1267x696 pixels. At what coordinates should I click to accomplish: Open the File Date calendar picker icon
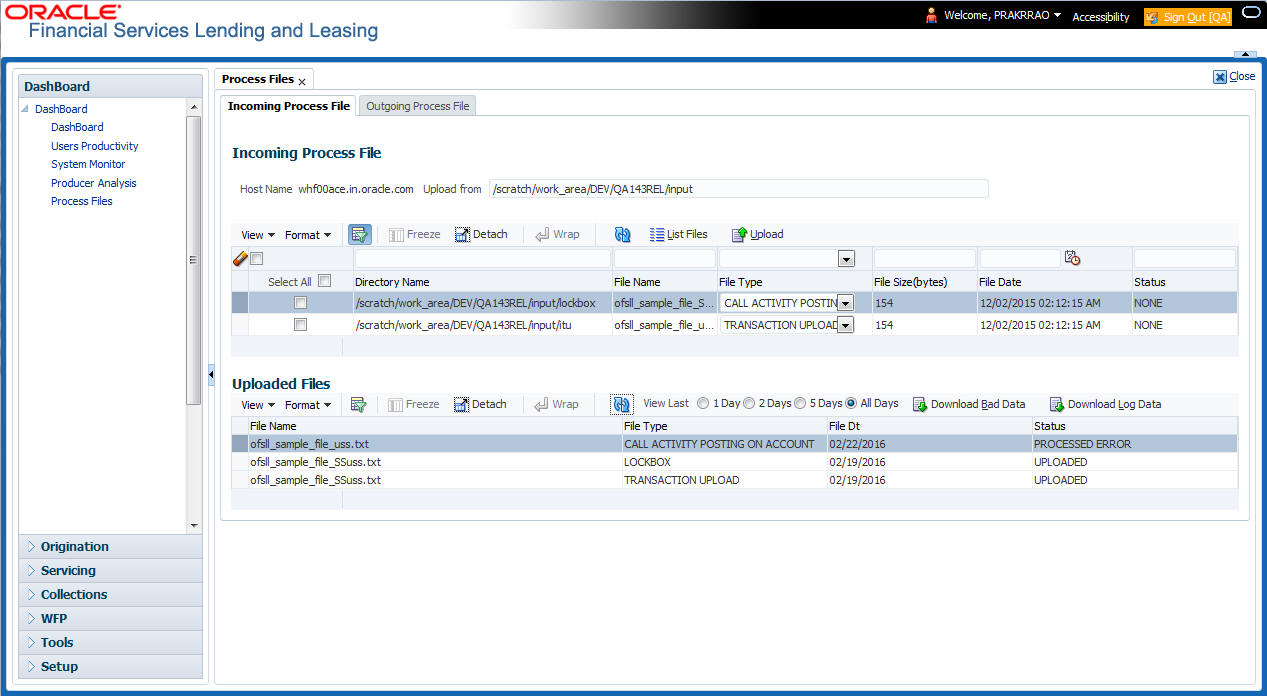click(x=1073, y=259)
